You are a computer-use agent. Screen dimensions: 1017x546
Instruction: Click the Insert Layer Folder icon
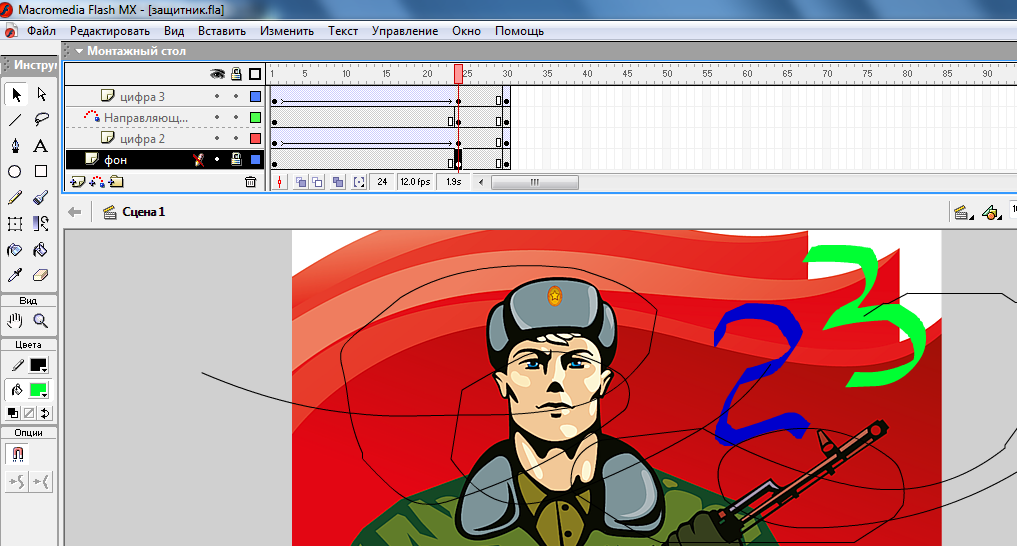click(116, 182)
